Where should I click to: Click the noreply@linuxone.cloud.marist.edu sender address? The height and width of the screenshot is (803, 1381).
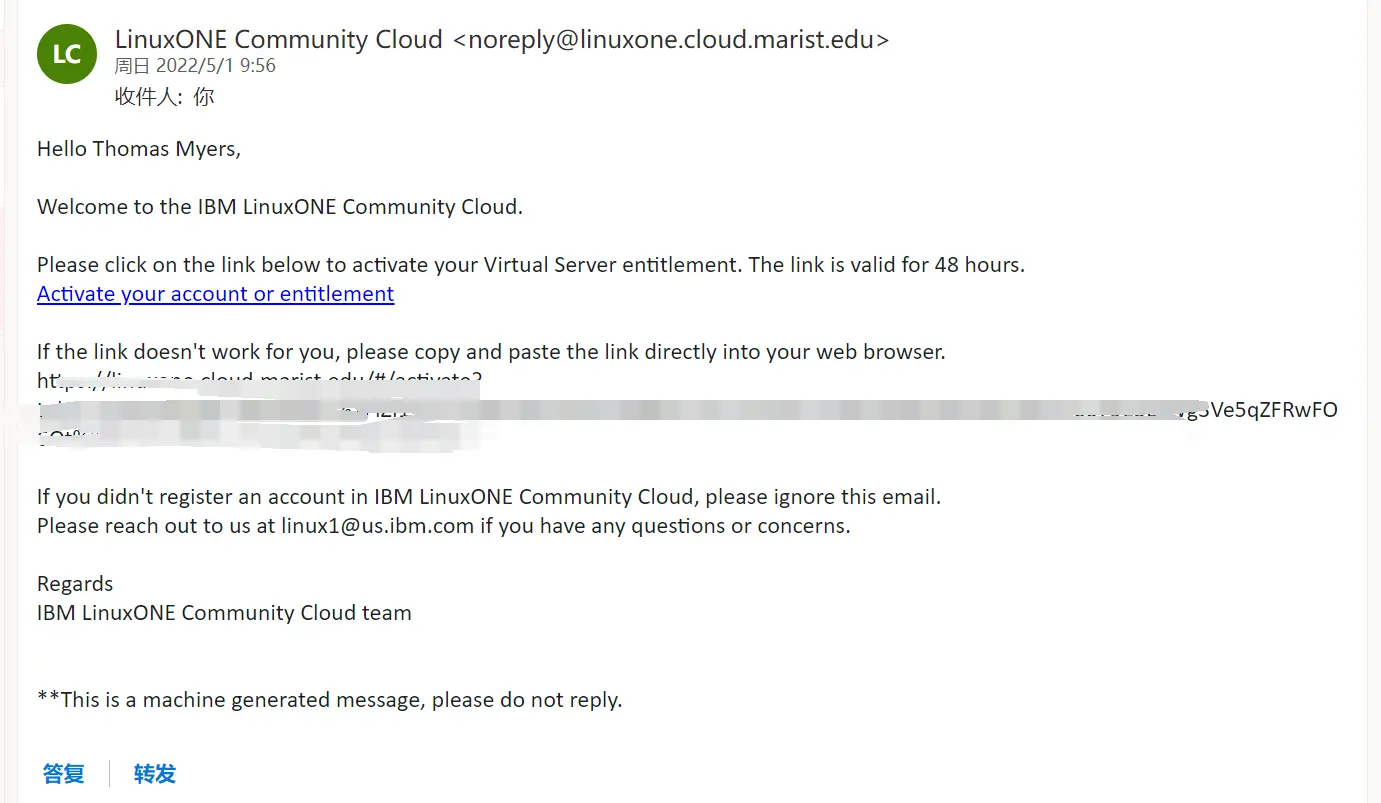pyautogui.click(x=671, y=39)
